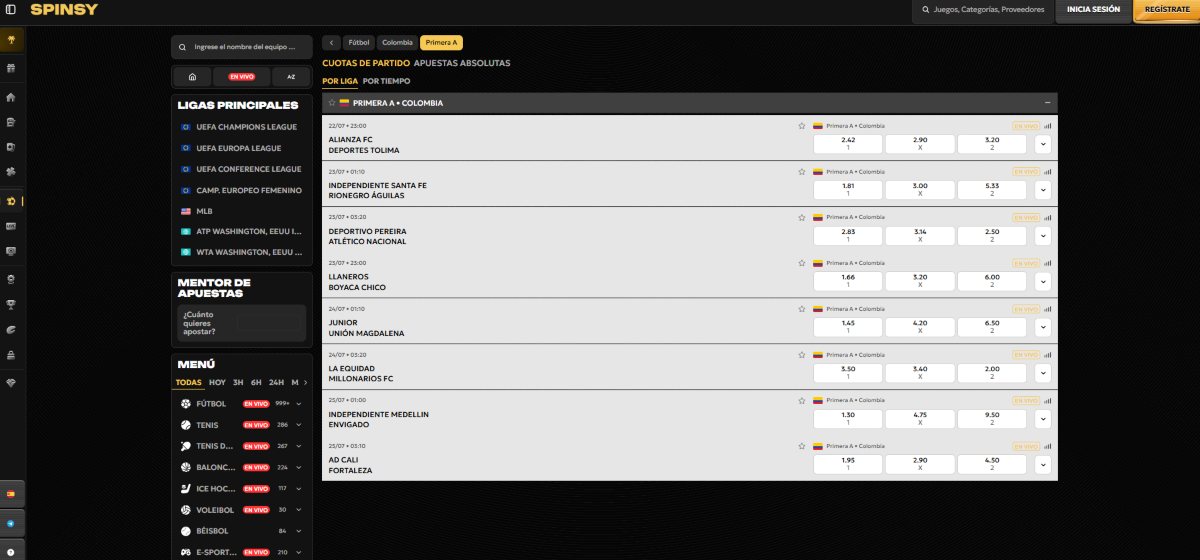Click the trophy icon in the left sidebar
This screenshot has height=560, width=1200.
(11, 304)
